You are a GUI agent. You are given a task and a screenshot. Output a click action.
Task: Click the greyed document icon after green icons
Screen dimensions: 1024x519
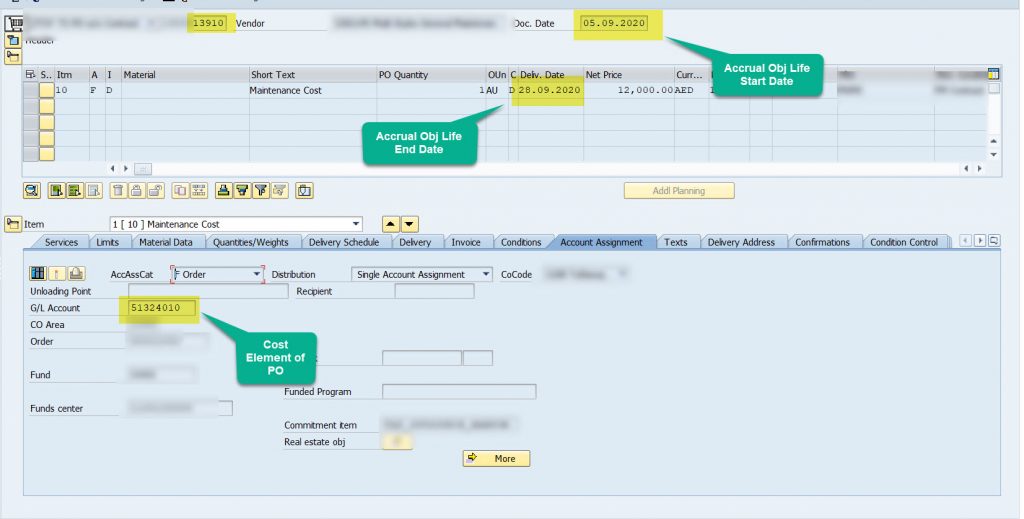point(94,191)
